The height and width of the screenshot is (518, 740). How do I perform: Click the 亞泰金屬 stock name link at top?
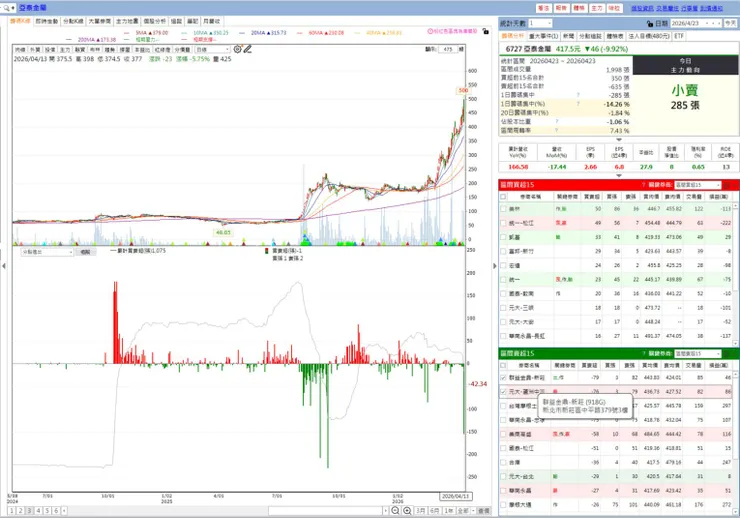33,8
